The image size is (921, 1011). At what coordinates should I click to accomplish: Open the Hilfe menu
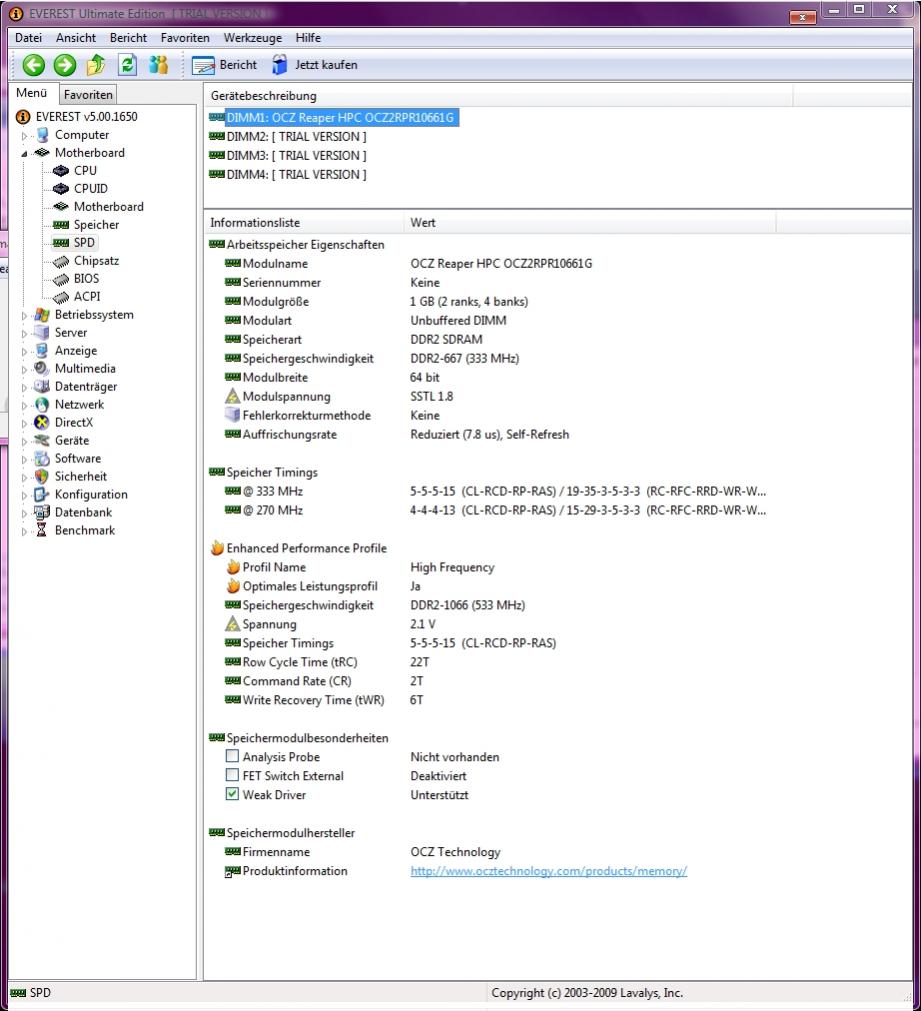[x=308, y=37]
